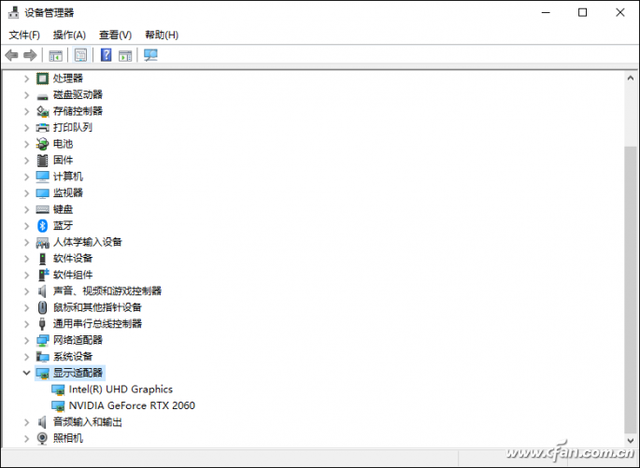Expand the 照相机 node
This screenshot has width=640, height=468.
27,438
